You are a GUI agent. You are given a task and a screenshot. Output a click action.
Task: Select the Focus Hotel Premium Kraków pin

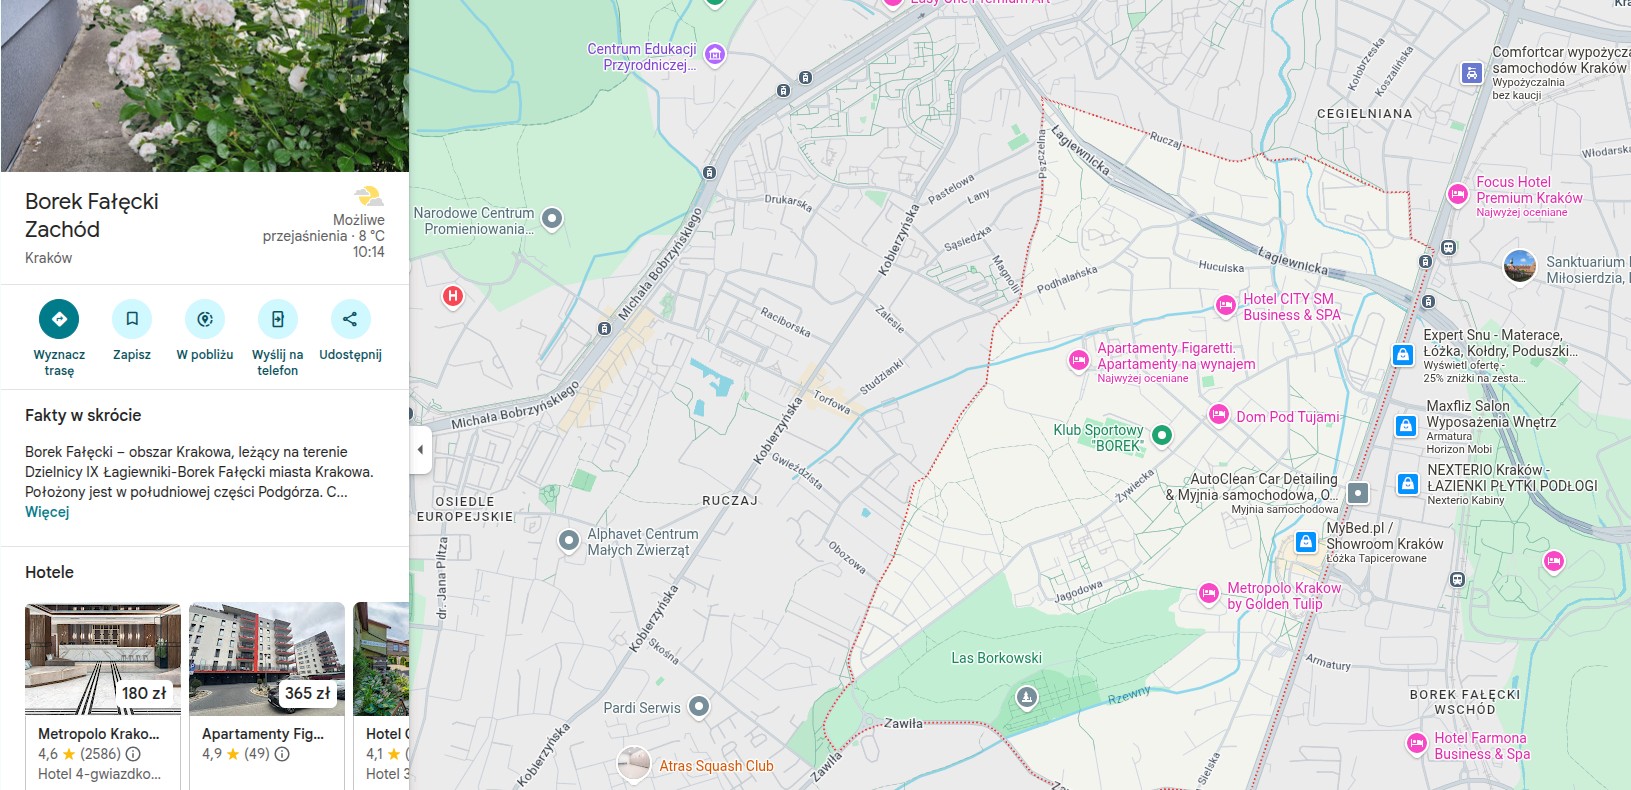[1458, 195]
